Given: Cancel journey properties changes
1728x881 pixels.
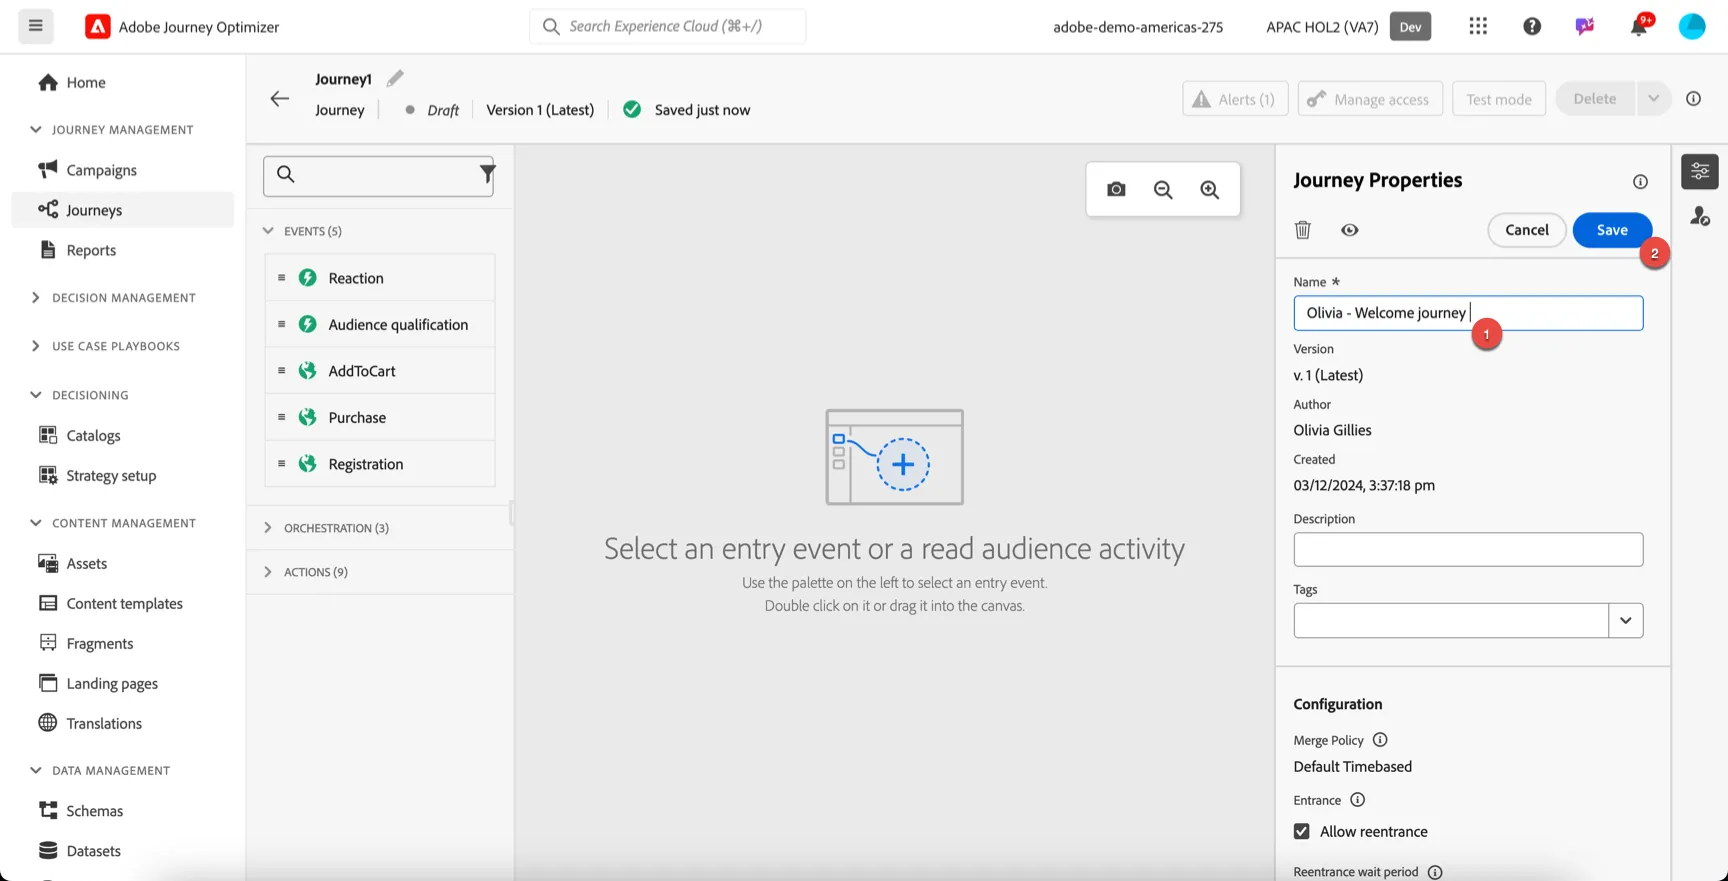Looking at the screenshot, I should tap(1527, 230).
